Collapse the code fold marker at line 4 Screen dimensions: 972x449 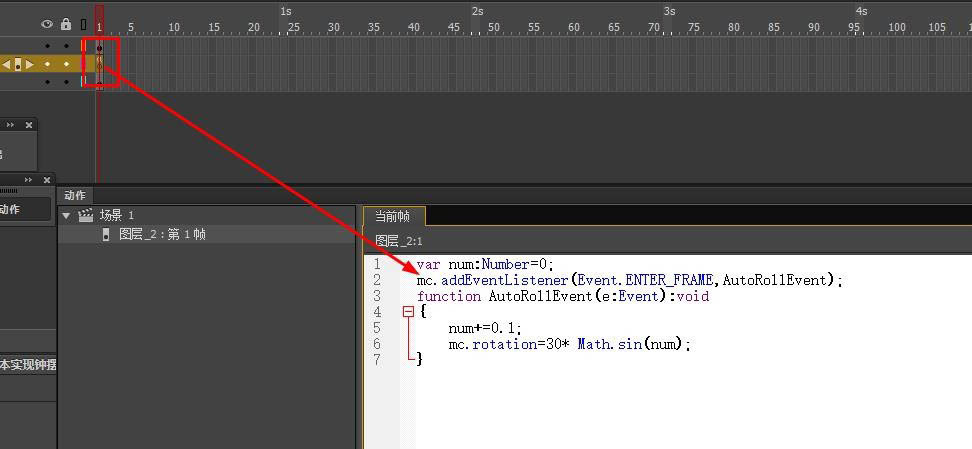408,312
